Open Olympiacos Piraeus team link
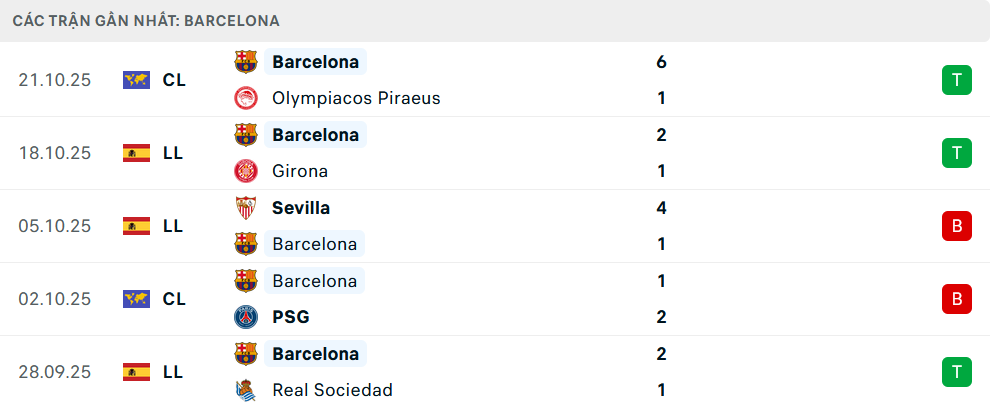The width and height of the screenshot is (997, 406). [x=356, y=98]
